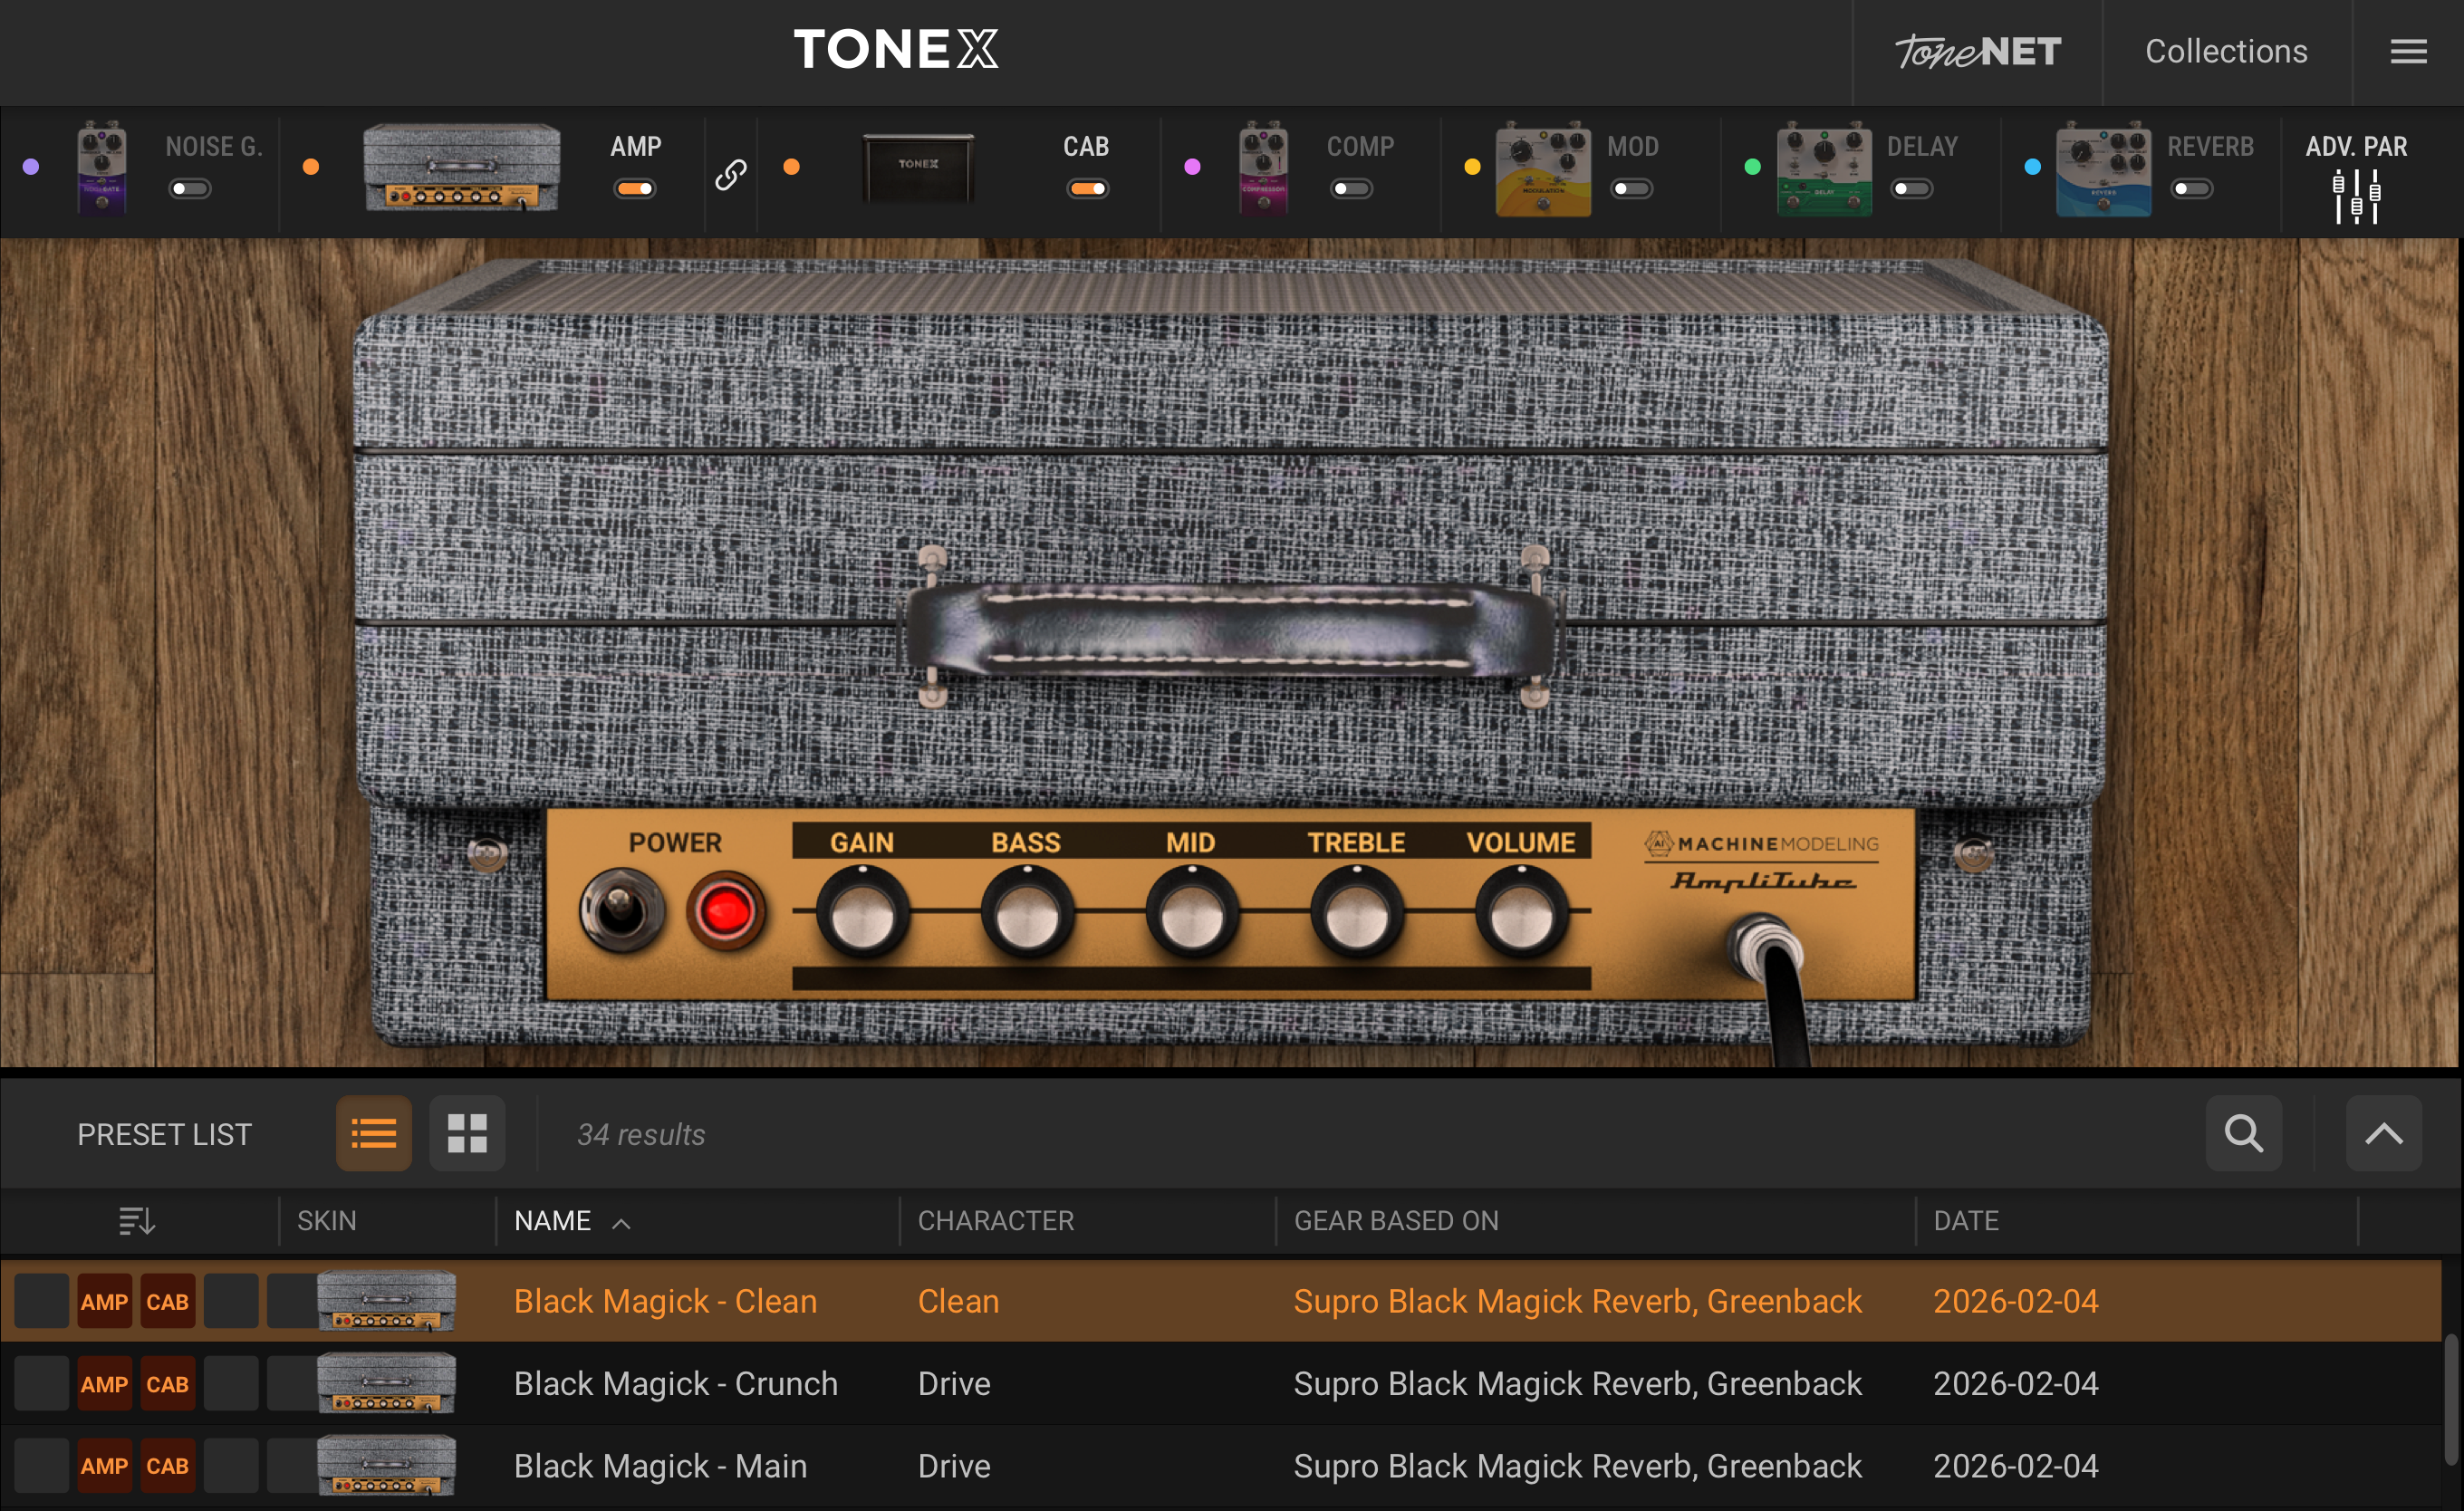
Task: Click the CAB badge in Crunch row
Action: click(x=167, y=1384)
